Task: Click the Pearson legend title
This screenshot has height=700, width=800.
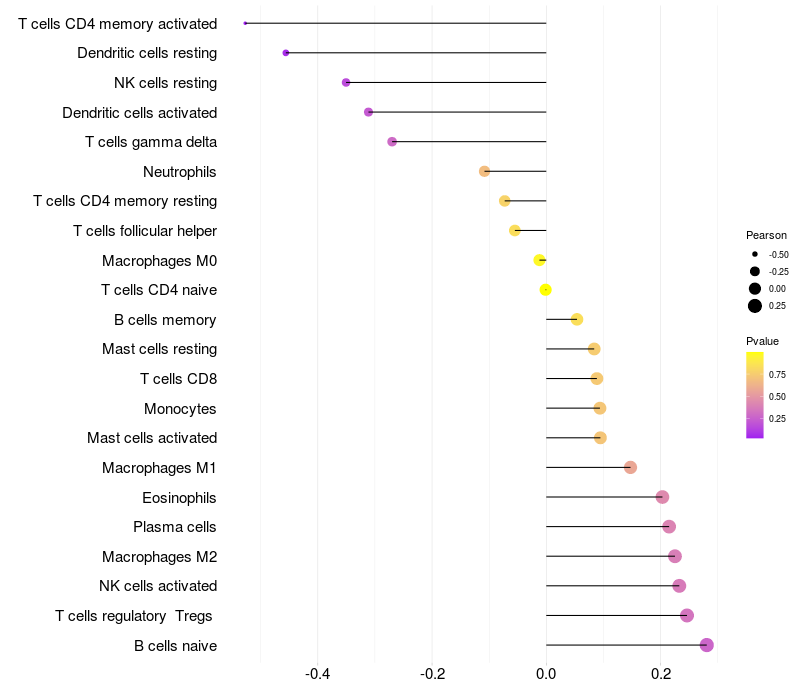Action: tap(766, 235)
